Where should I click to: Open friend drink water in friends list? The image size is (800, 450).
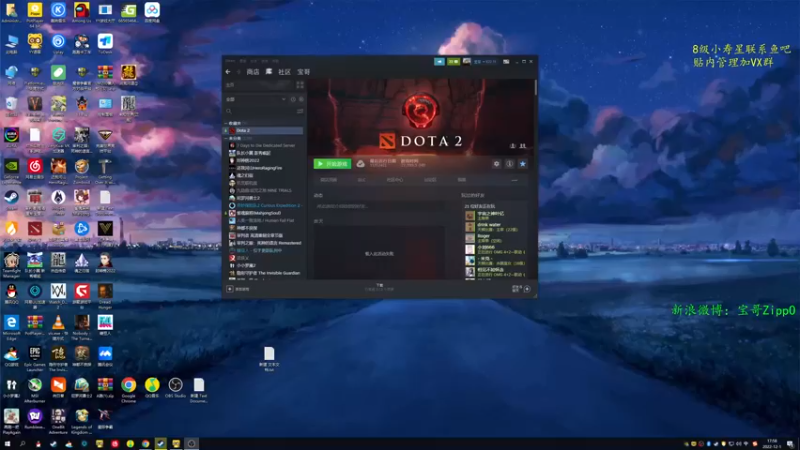pyautogui.click(x=495, y=227)
